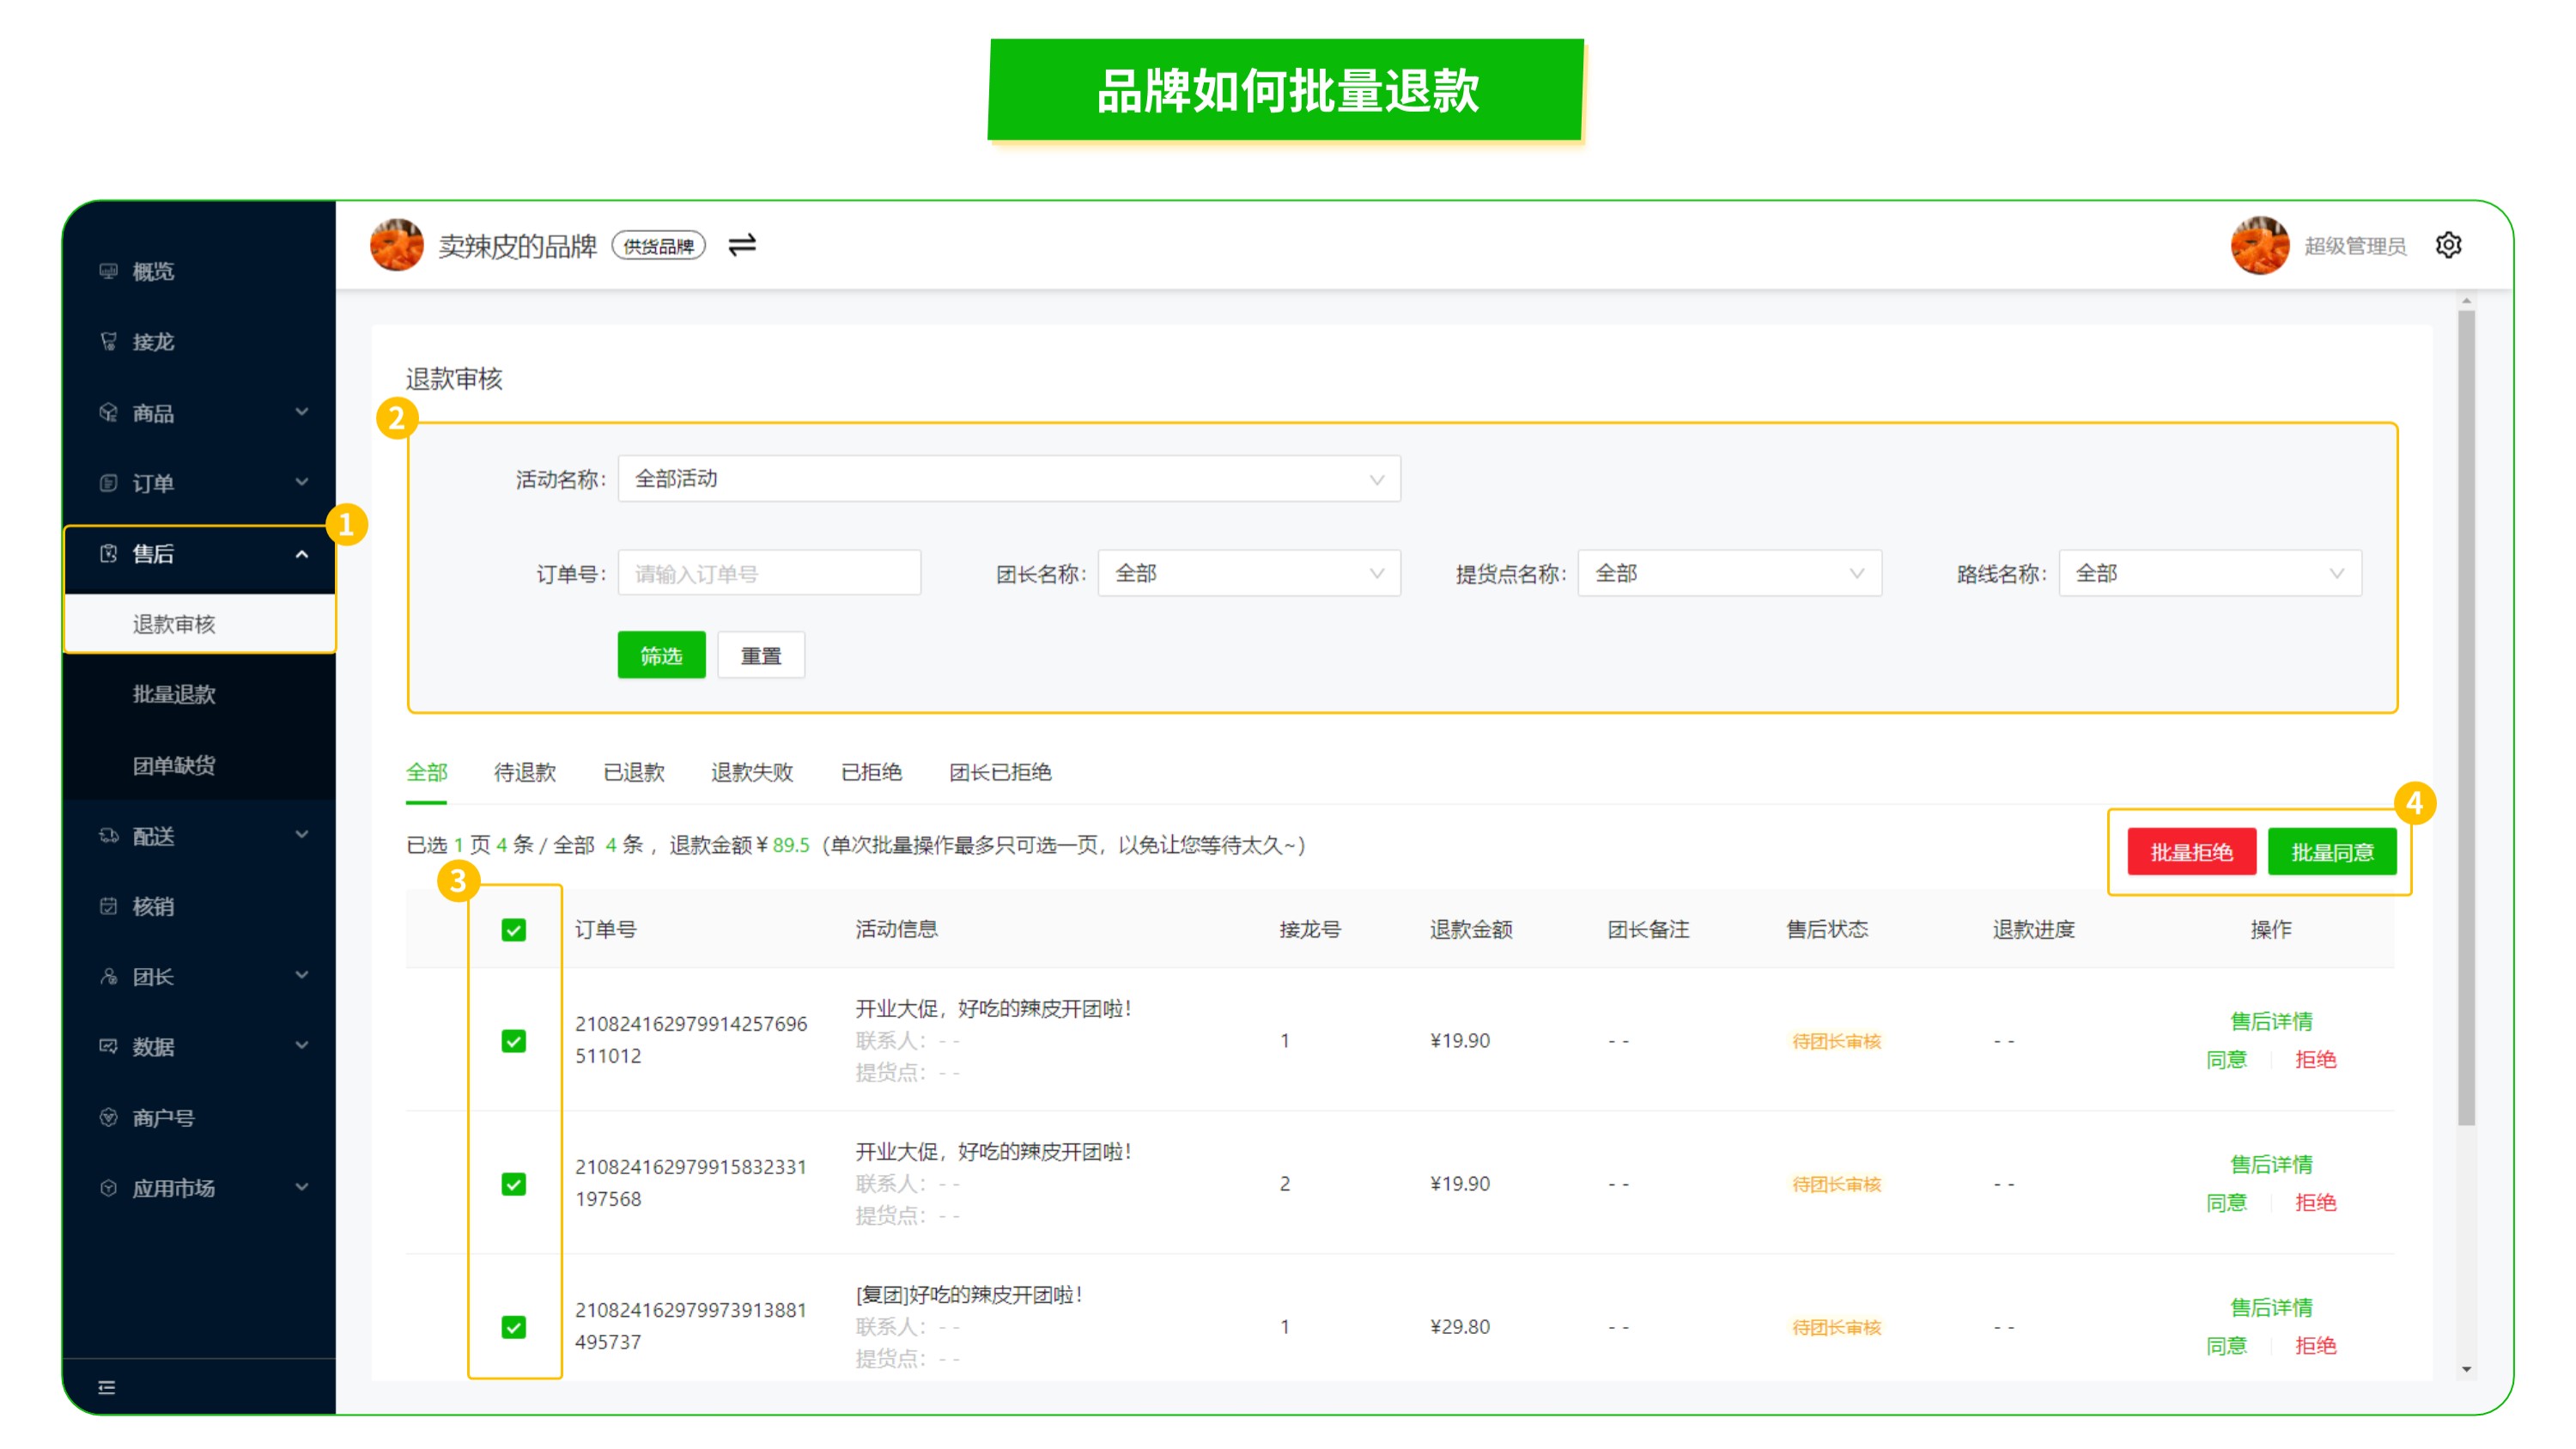The width and height of the screenshot is (2576, 1449).
Task: Select the 退款审核 submenu item
Action: (200, 624)
